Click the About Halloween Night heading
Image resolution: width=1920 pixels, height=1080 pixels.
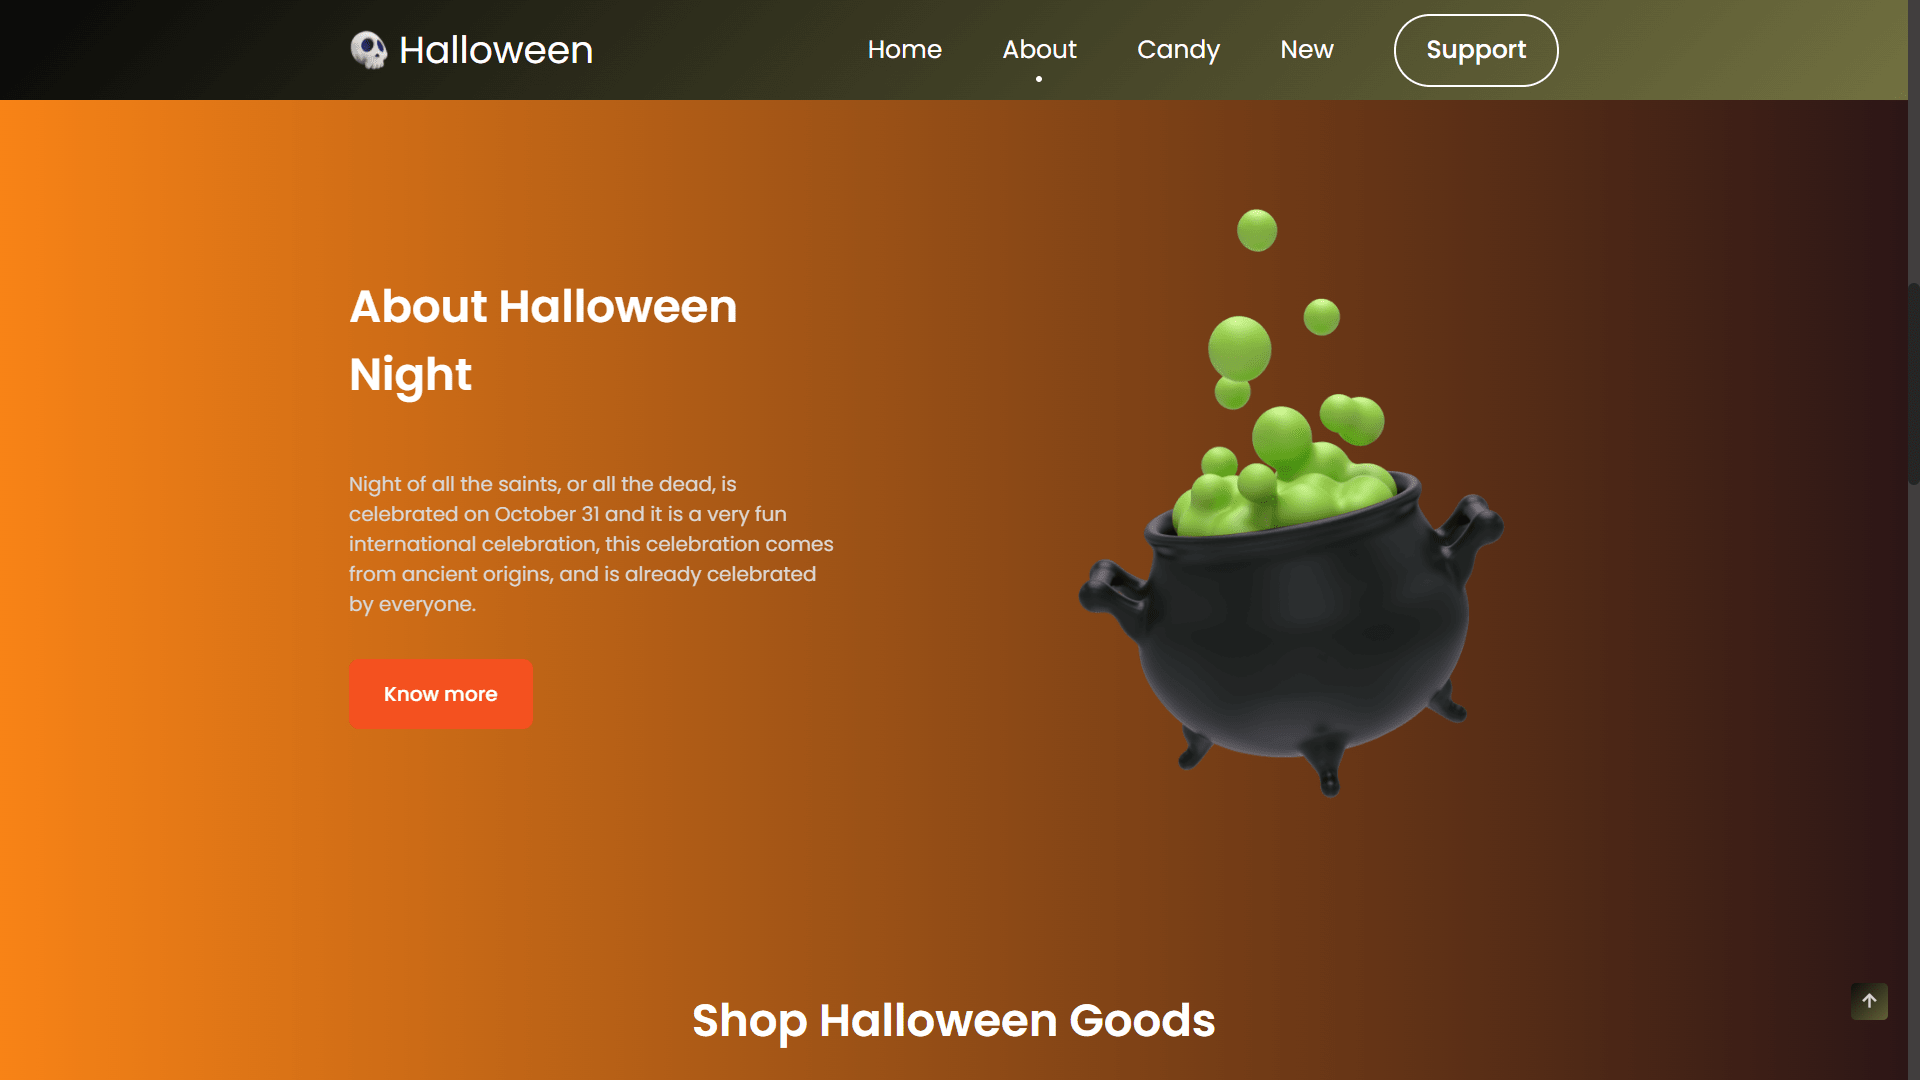tap(543, 340)
